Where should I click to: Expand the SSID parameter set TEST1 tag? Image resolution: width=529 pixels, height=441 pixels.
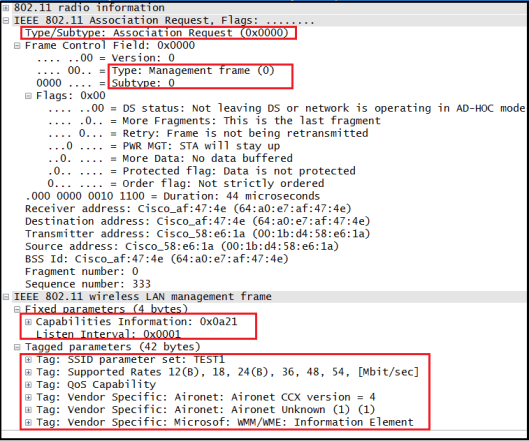28,360
